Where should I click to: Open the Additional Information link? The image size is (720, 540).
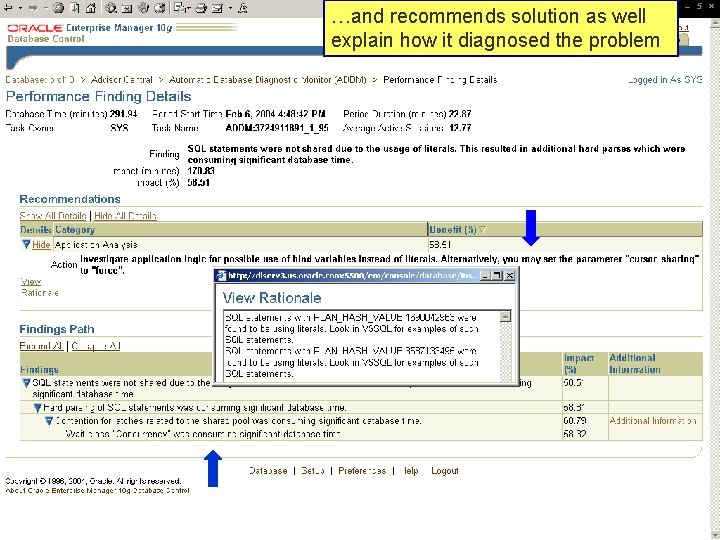[652, 421]
